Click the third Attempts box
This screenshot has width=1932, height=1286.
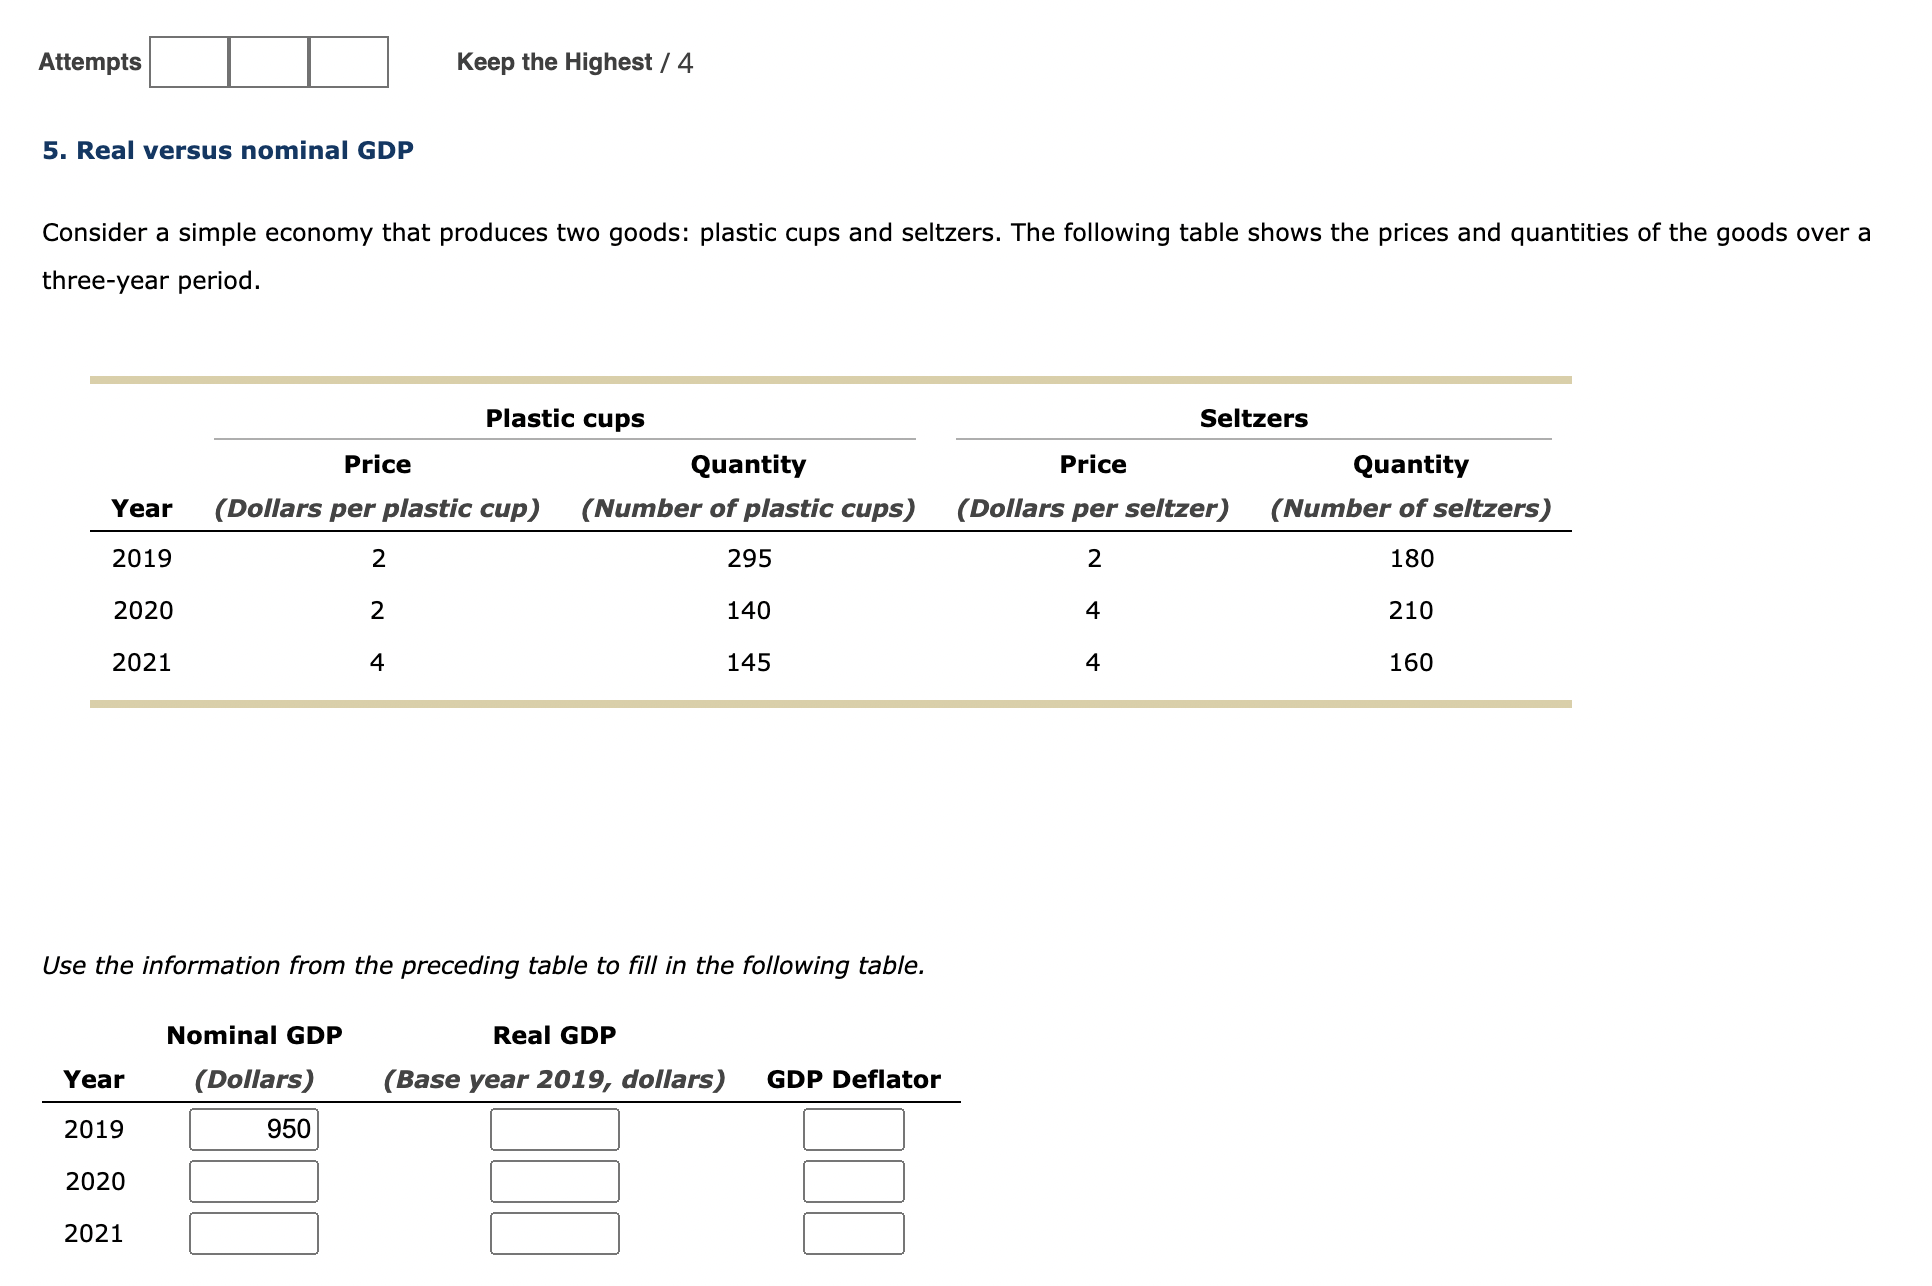pos(349,62)
